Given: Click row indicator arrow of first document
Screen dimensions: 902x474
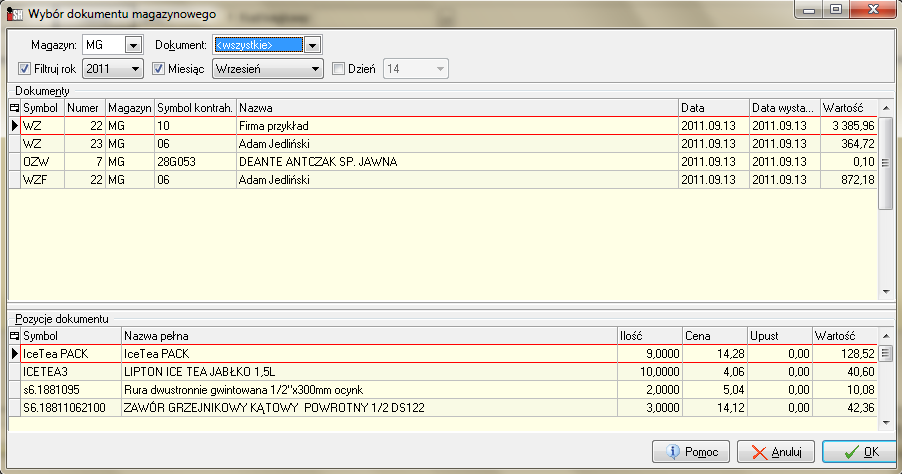Looking at the screenshot, I should click(14, 125).
